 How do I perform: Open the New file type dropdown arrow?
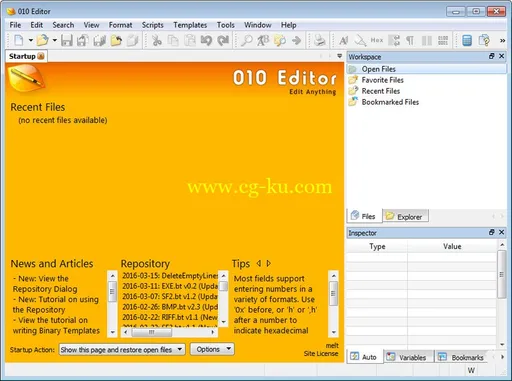(x=30, y=40)
